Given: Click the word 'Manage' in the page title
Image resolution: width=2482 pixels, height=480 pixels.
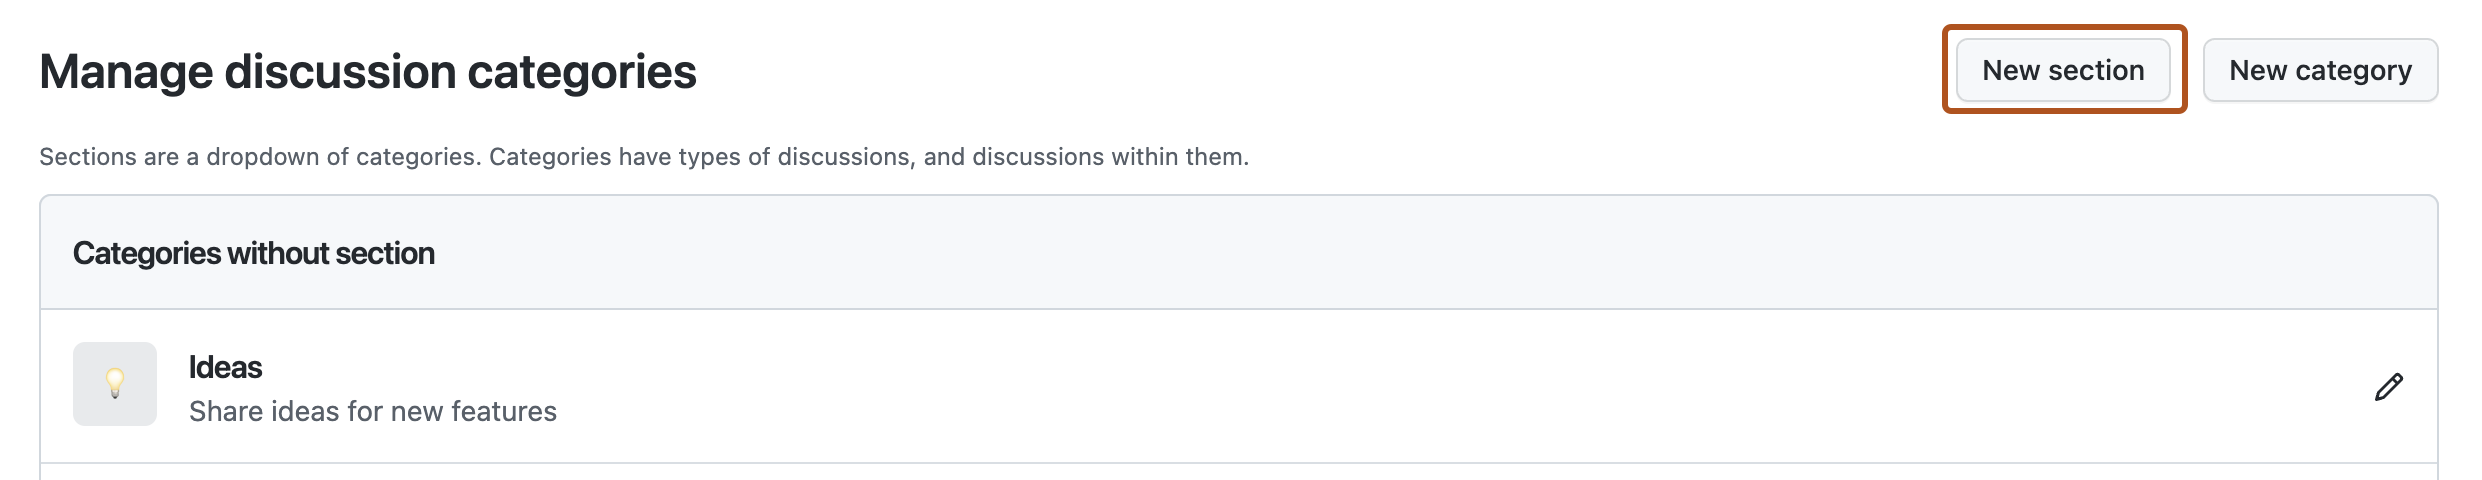Looking at the screenshot, I should coord(125,72).
